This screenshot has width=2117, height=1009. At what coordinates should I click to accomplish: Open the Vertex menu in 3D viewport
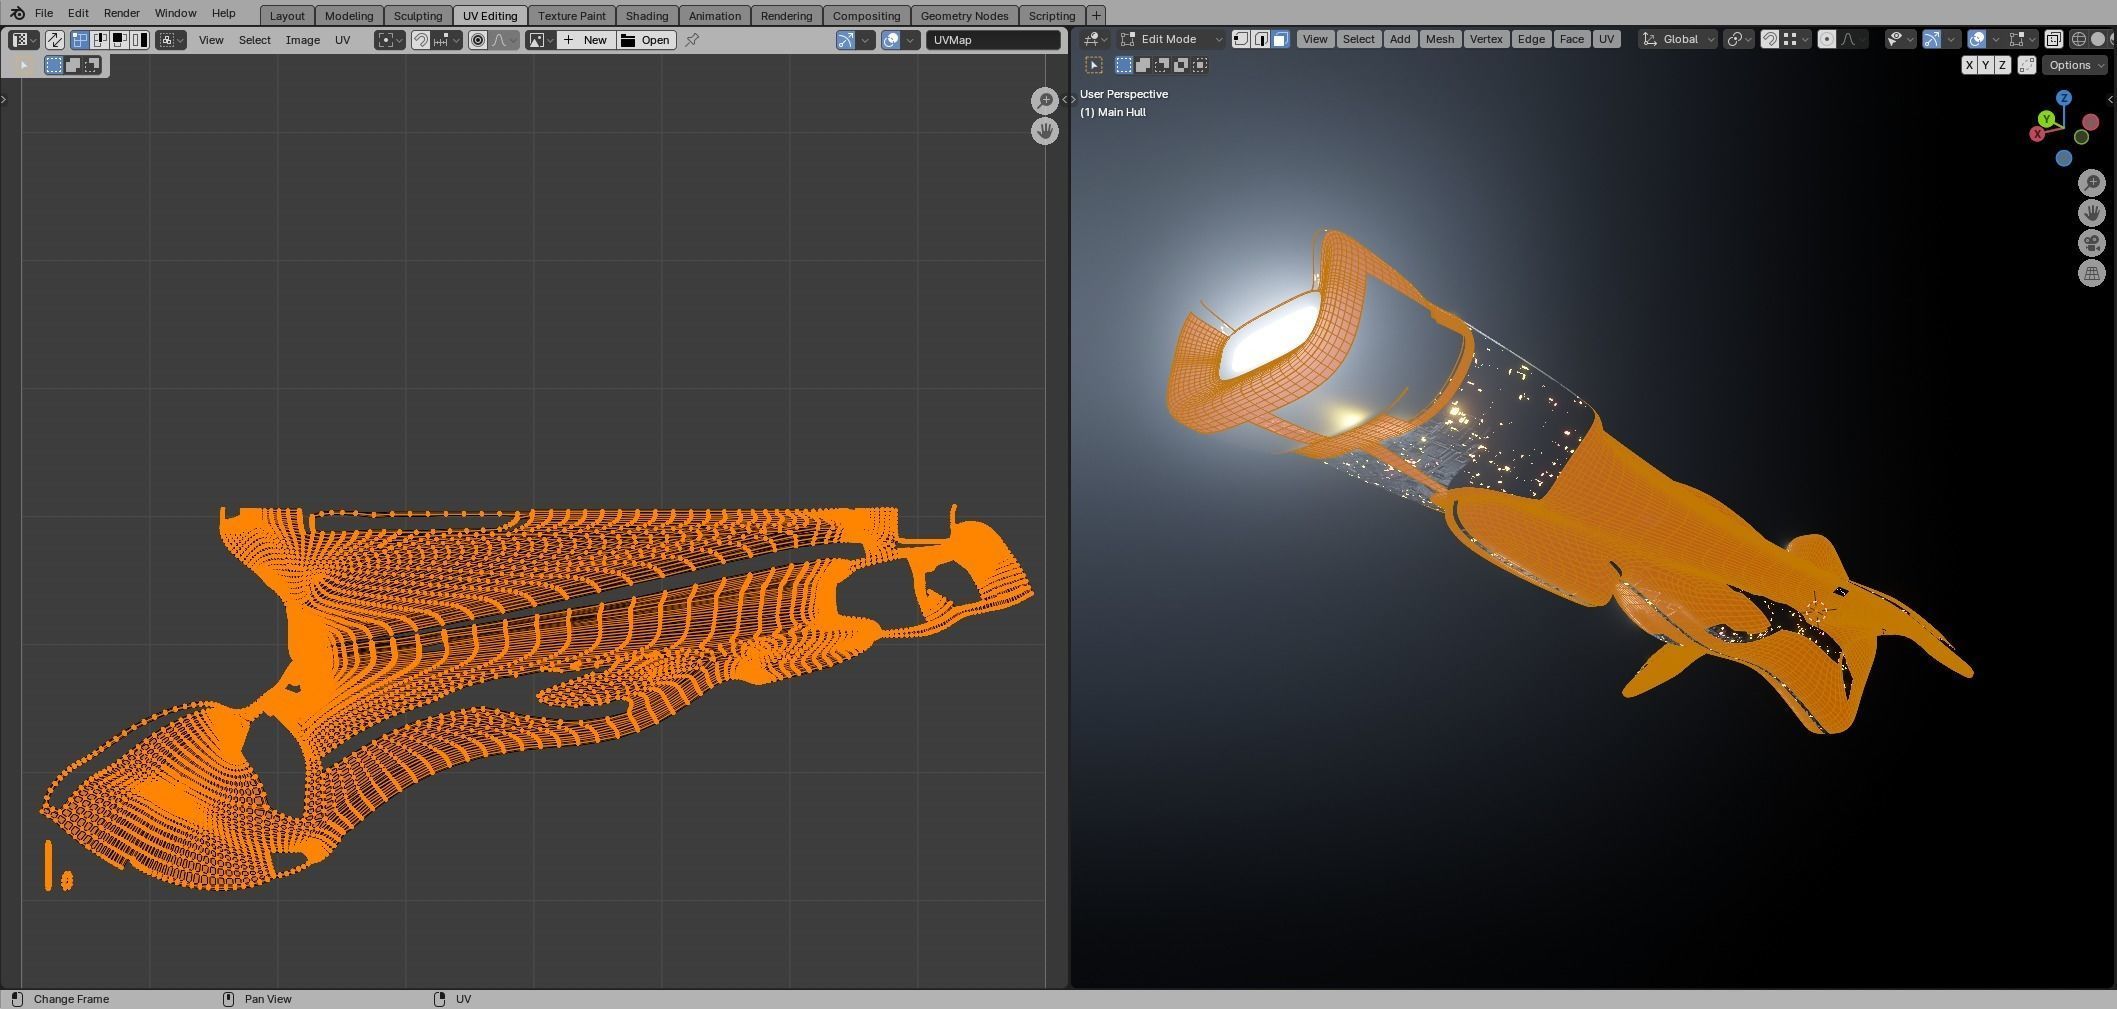coord(1486,39)
